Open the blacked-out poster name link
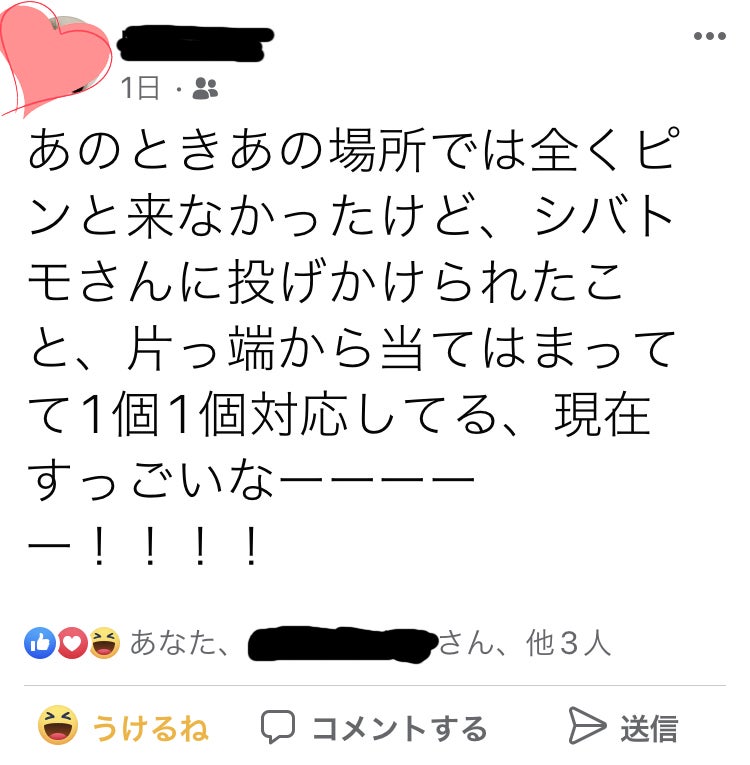Image resolution: width=750 pixels, height=765 pixels. 196,44
